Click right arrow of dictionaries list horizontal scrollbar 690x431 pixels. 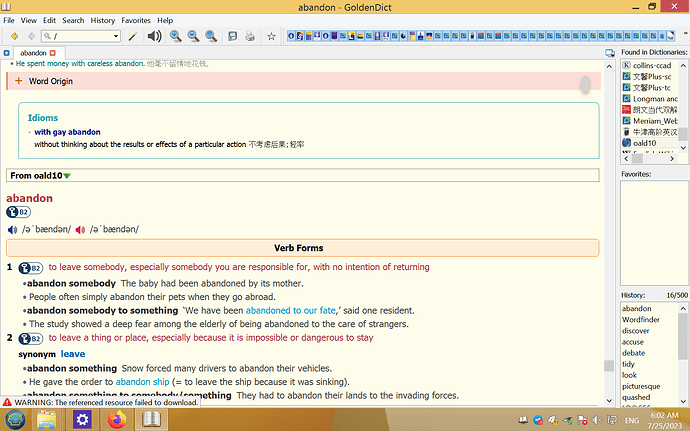[x=672, y=158]
